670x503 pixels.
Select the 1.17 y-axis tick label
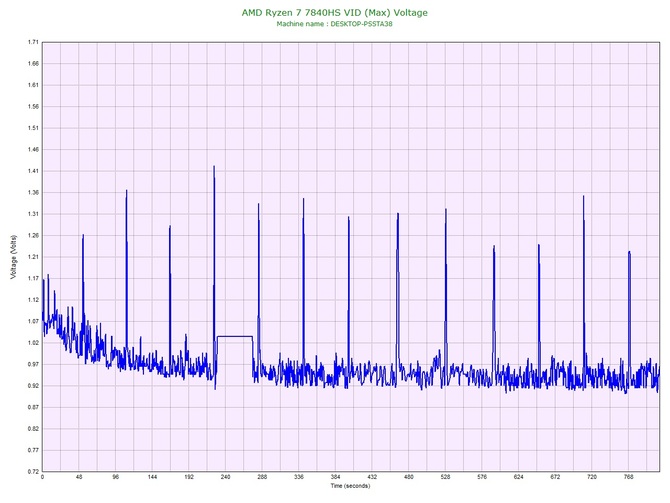33,279
